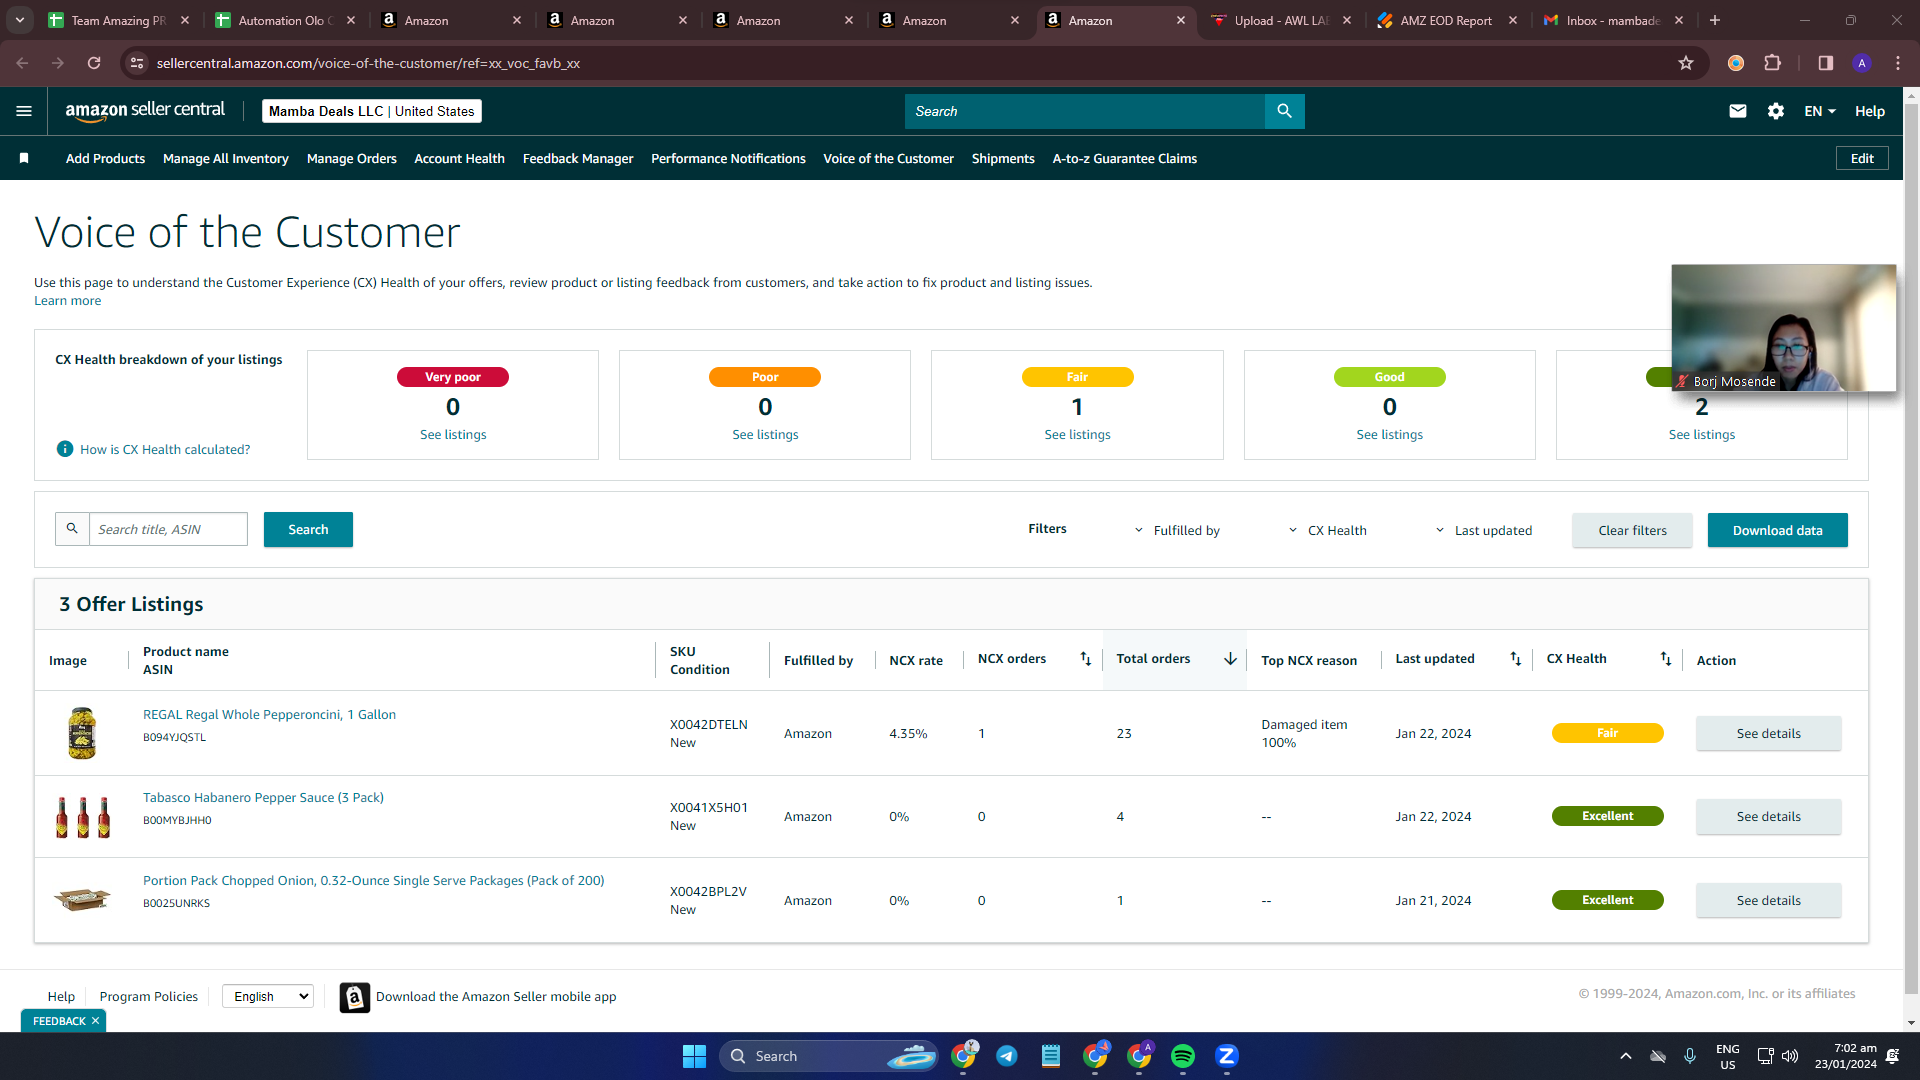Sort by Total orders down arrow
Viewport: 1920px width, 1080px height.
[1230, 658]
